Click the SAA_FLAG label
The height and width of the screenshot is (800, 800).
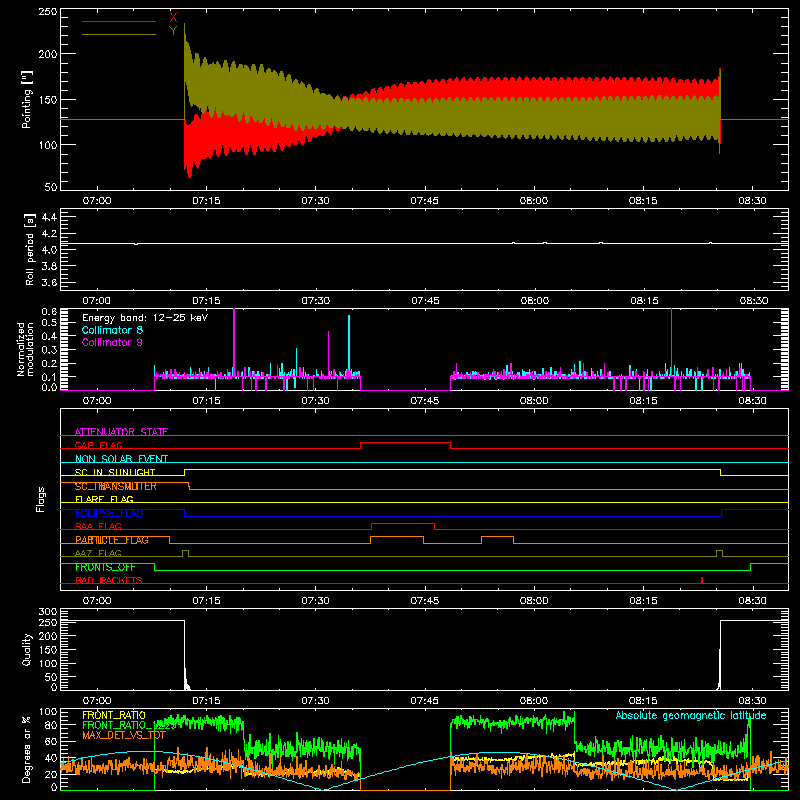point(98,526)
